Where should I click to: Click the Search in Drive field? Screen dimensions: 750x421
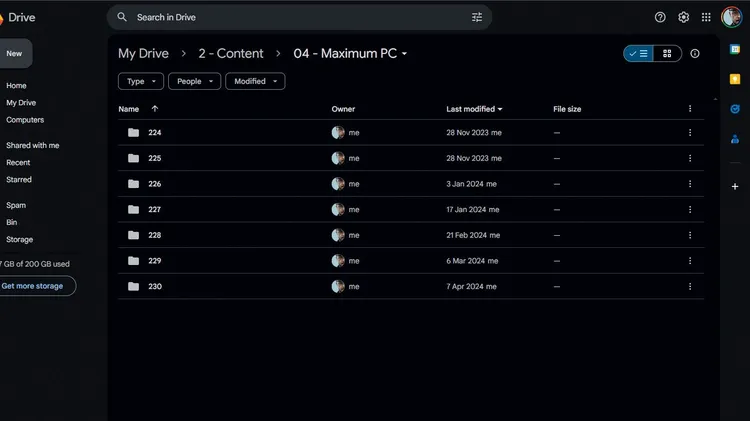tap(299, 17)
